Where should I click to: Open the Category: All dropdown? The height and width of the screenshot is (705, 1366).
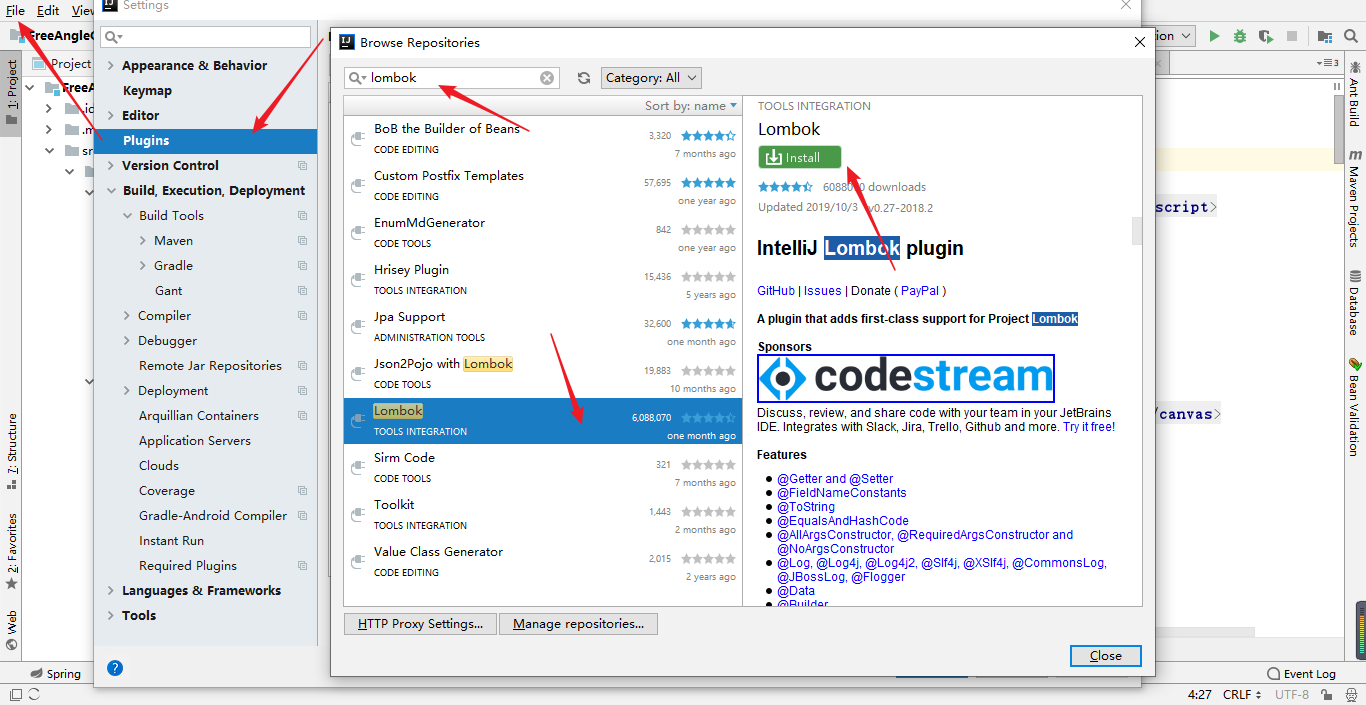[651, 78]
